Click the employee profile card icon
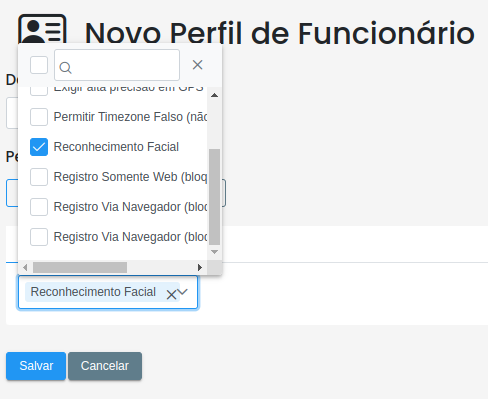This screenshot has width=488, height=399. (x=42, y=29)
